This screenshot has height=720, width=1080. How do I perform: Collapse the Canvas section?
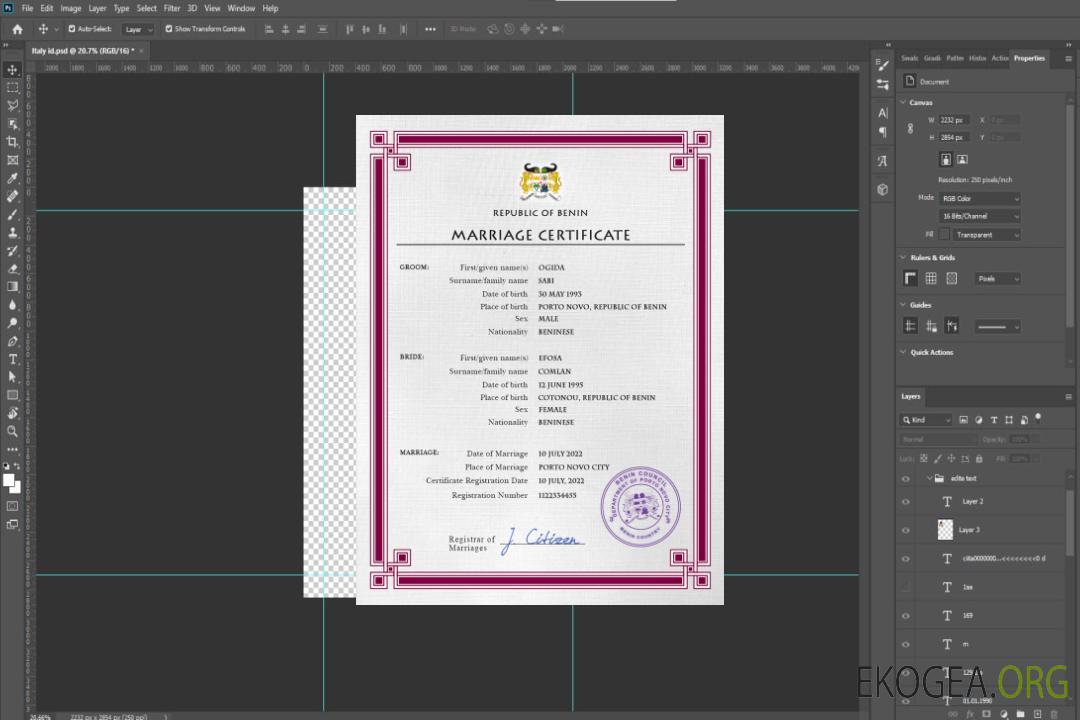tap(903, 102)
